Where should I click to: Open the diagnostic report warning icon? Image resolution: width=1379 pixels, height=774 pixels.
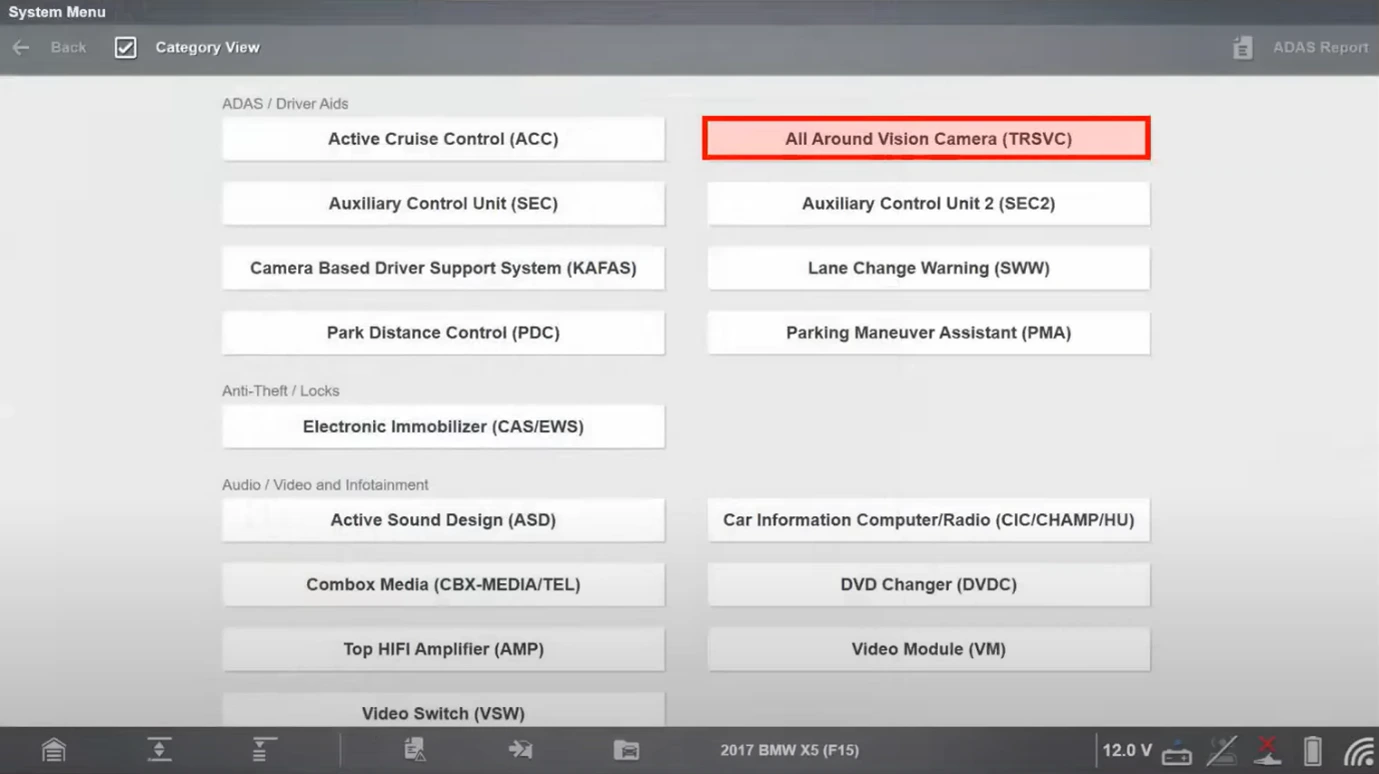point(414,750)
